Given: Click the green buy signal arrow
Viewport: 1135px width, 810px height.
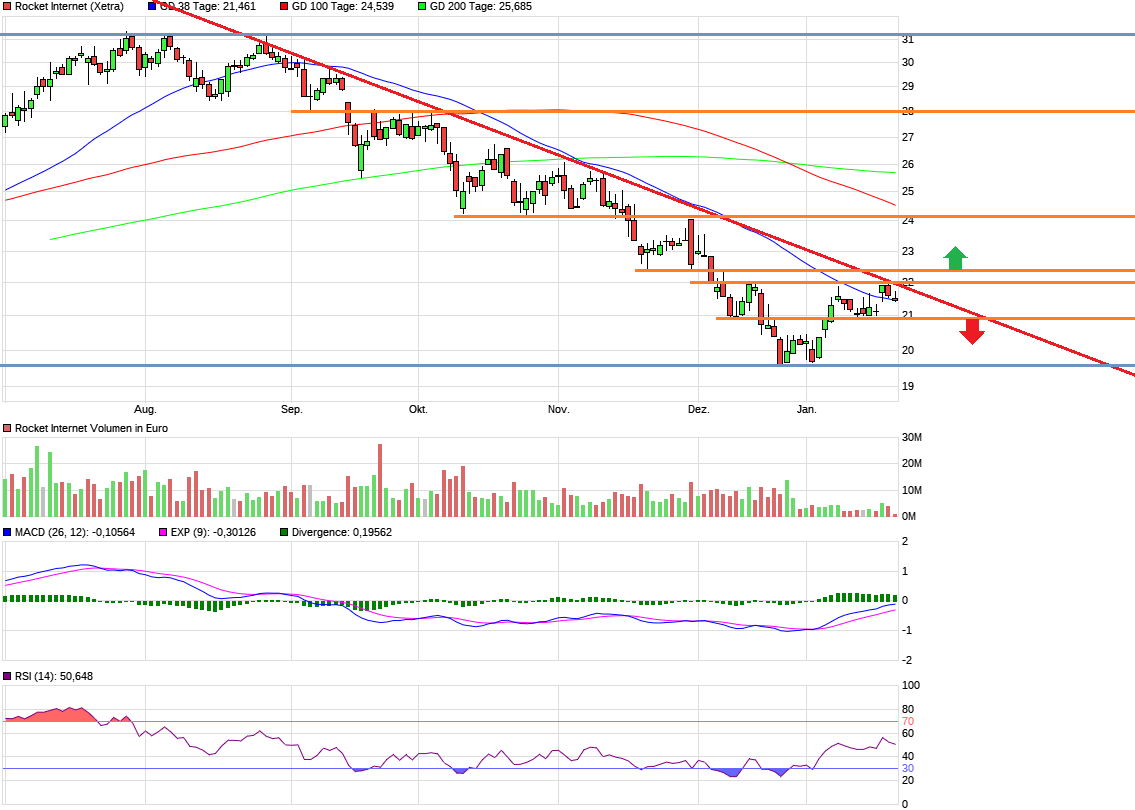Looking at the screenshot, I should pyautogui.click(x=954, y=256).
